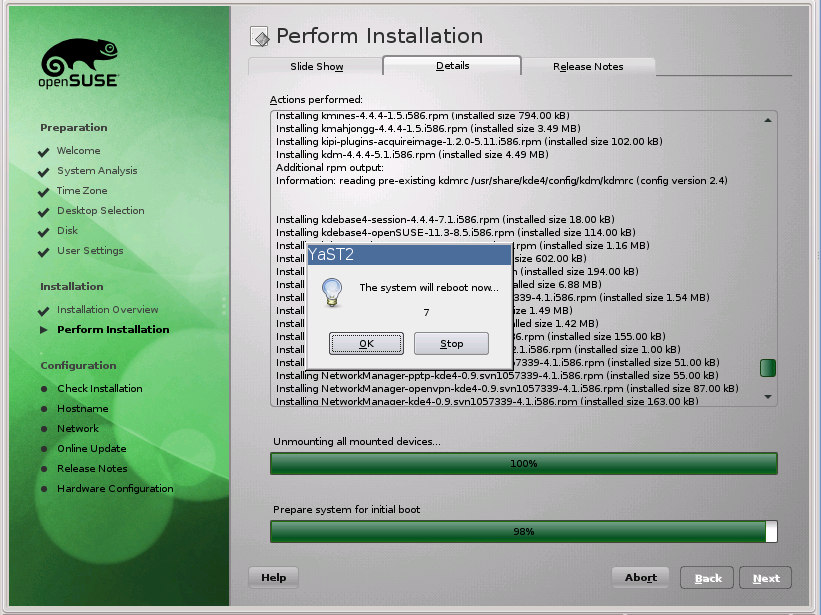
Task: Click the arrow marker beside Perform Installation
Action: click(44, 330)
